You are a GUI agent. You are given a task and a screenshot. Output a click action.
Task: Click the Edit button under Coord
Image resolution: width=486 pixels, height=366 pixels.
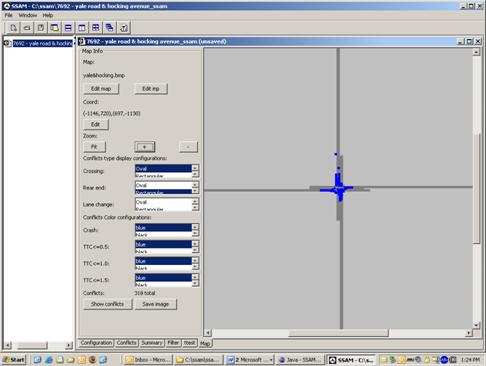point(96,124)
